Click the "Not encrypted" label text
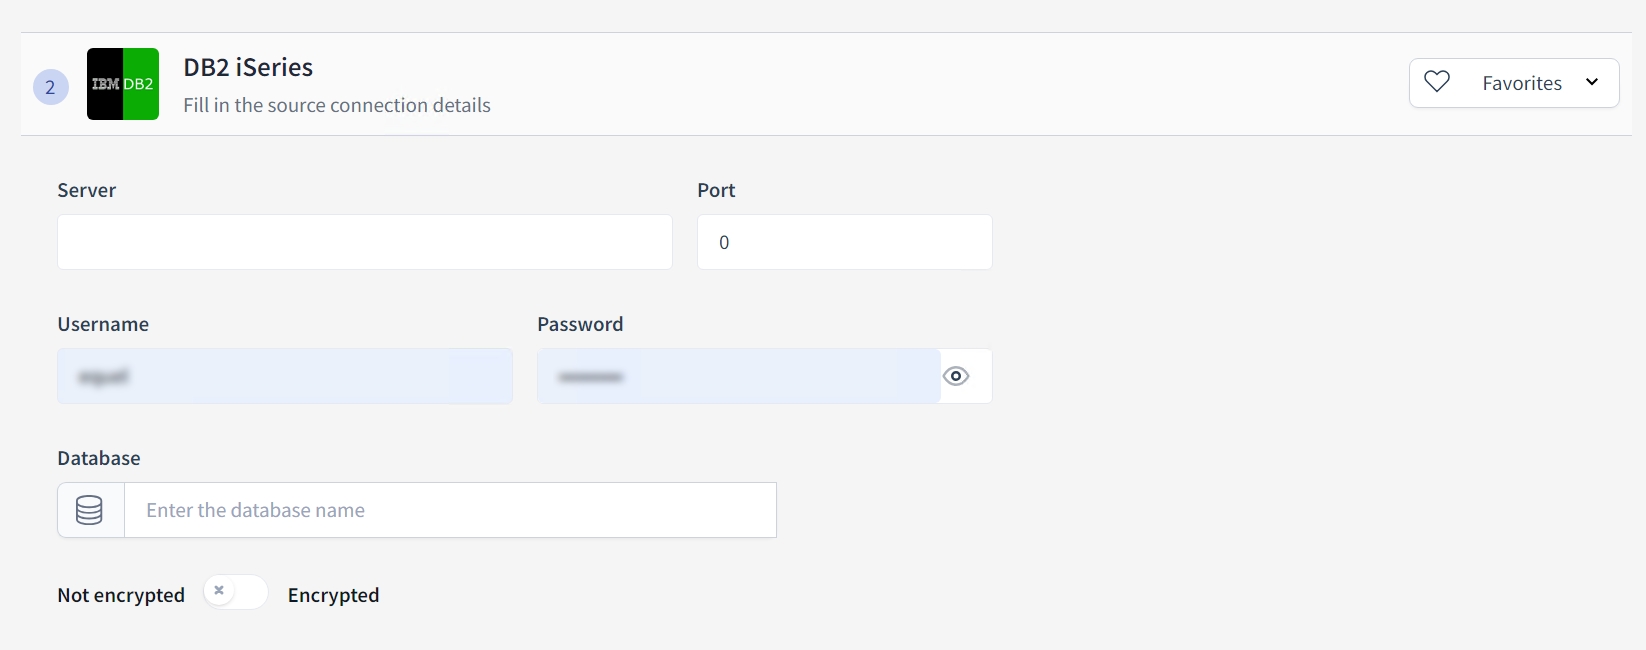The height and width of the screenshot is (650, 1646). pos(121,595)
